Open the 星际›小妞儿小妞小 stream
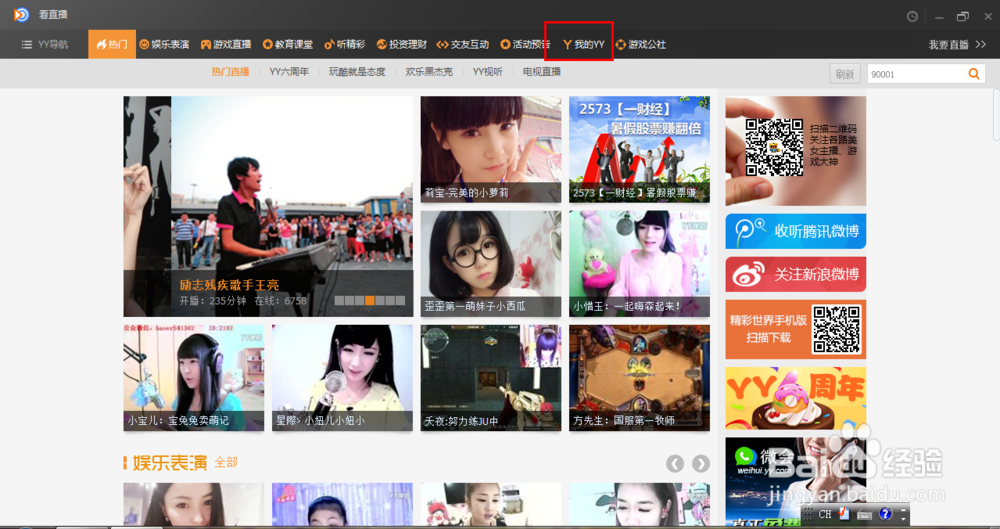The width and height of the screenshot is (1000, 529). click(x=342, y=378)
